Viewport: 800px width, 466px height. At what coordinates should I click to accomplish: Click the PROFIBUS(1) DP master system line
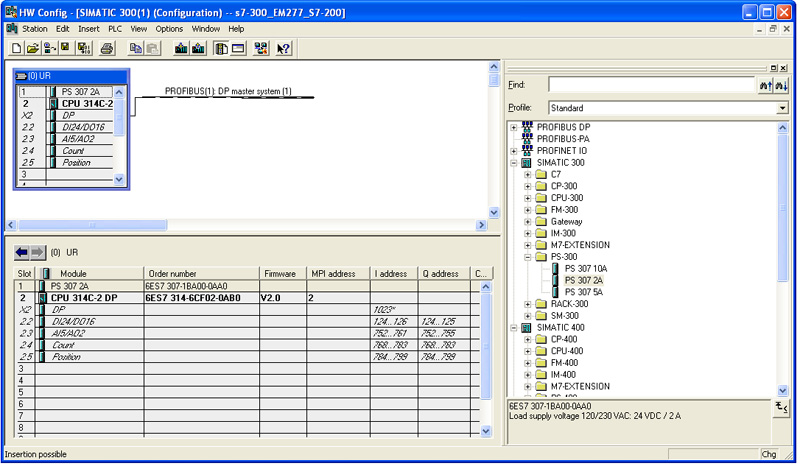coord(228,96)
